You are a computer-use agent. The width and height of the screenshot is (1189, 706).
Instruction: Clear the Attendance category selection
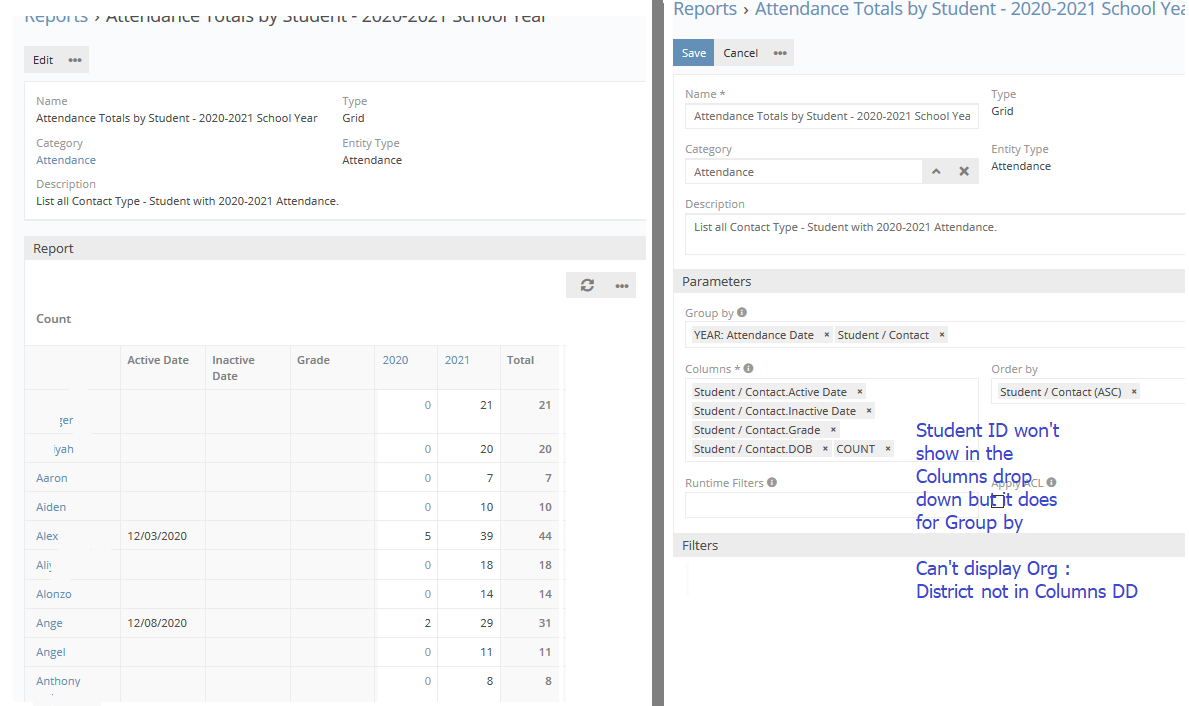964,172
